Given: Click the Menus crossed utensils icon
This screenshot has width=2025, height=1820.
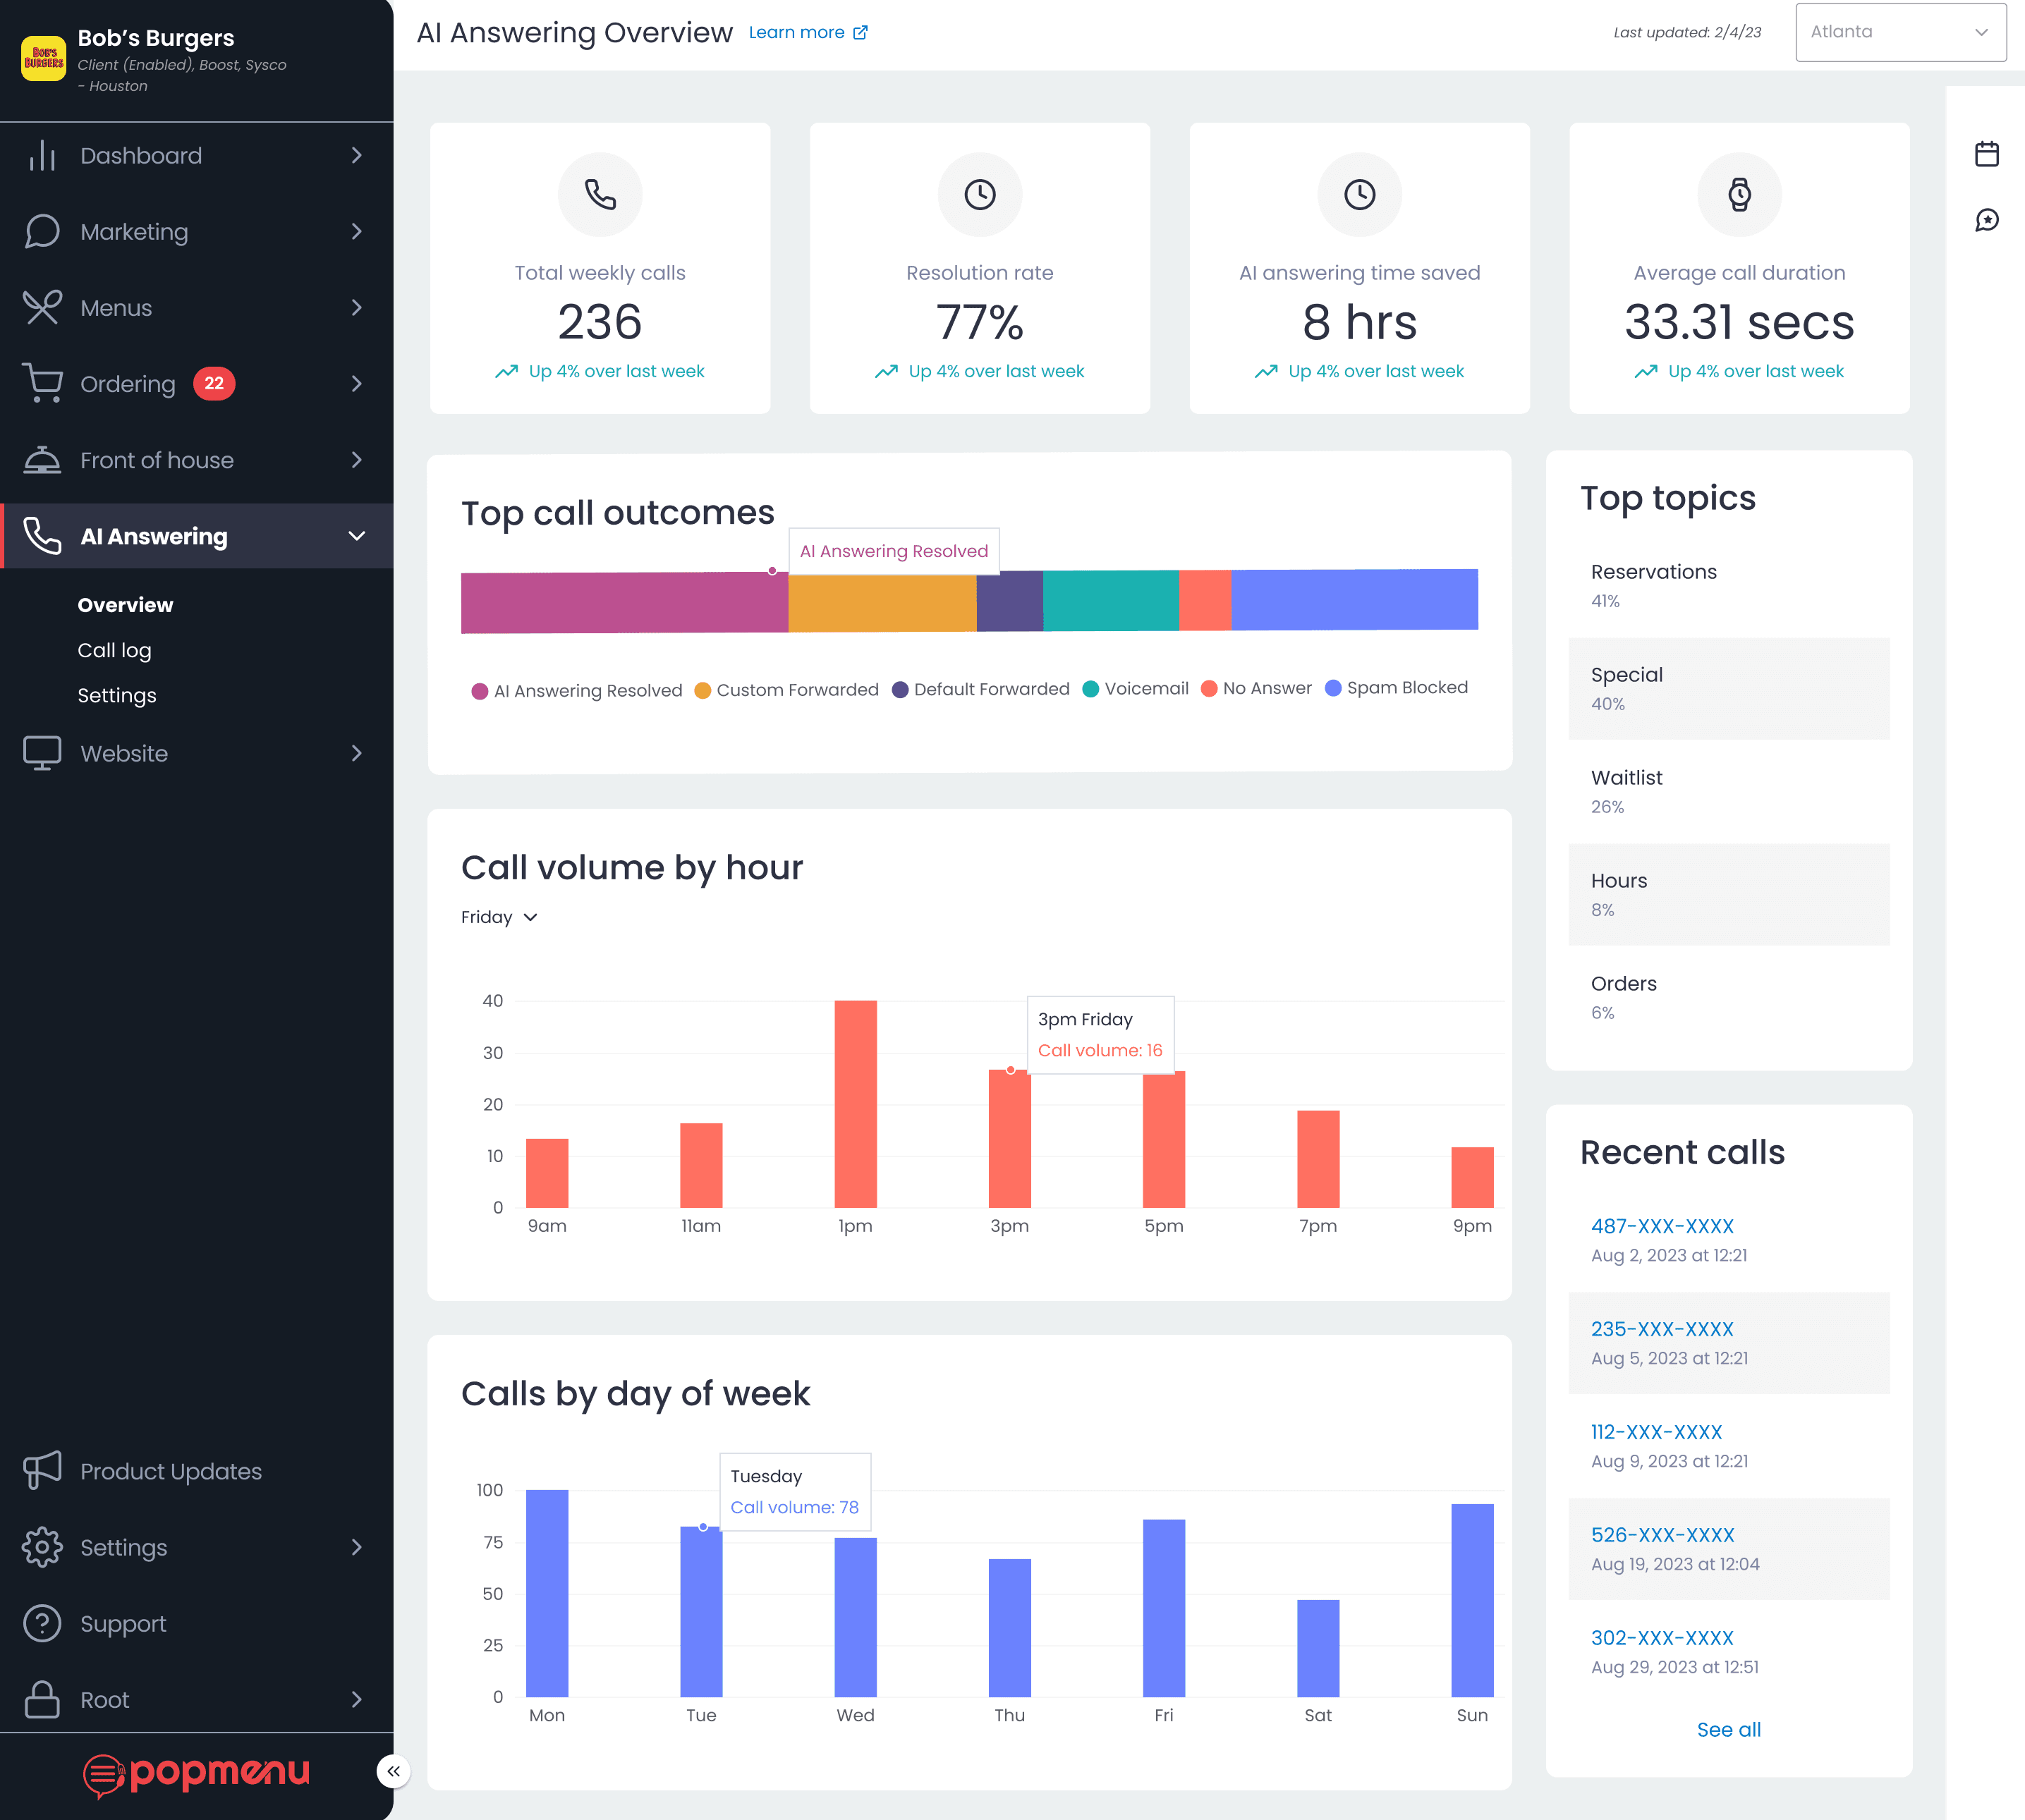Looking at the screenshot, I should [x=42, y=307].
